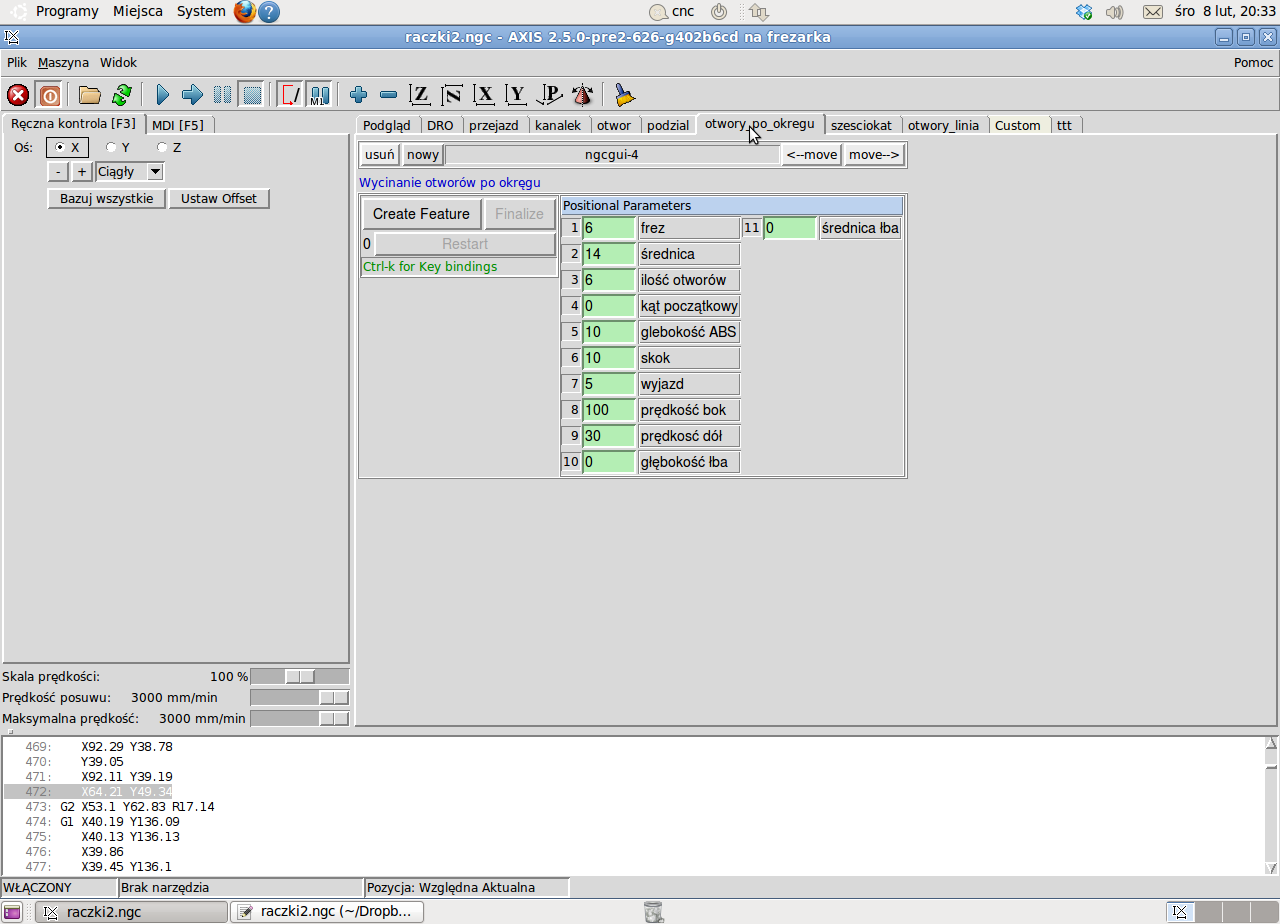
Task: Open volume control in system tray
Action: (x=1115, y=12)
